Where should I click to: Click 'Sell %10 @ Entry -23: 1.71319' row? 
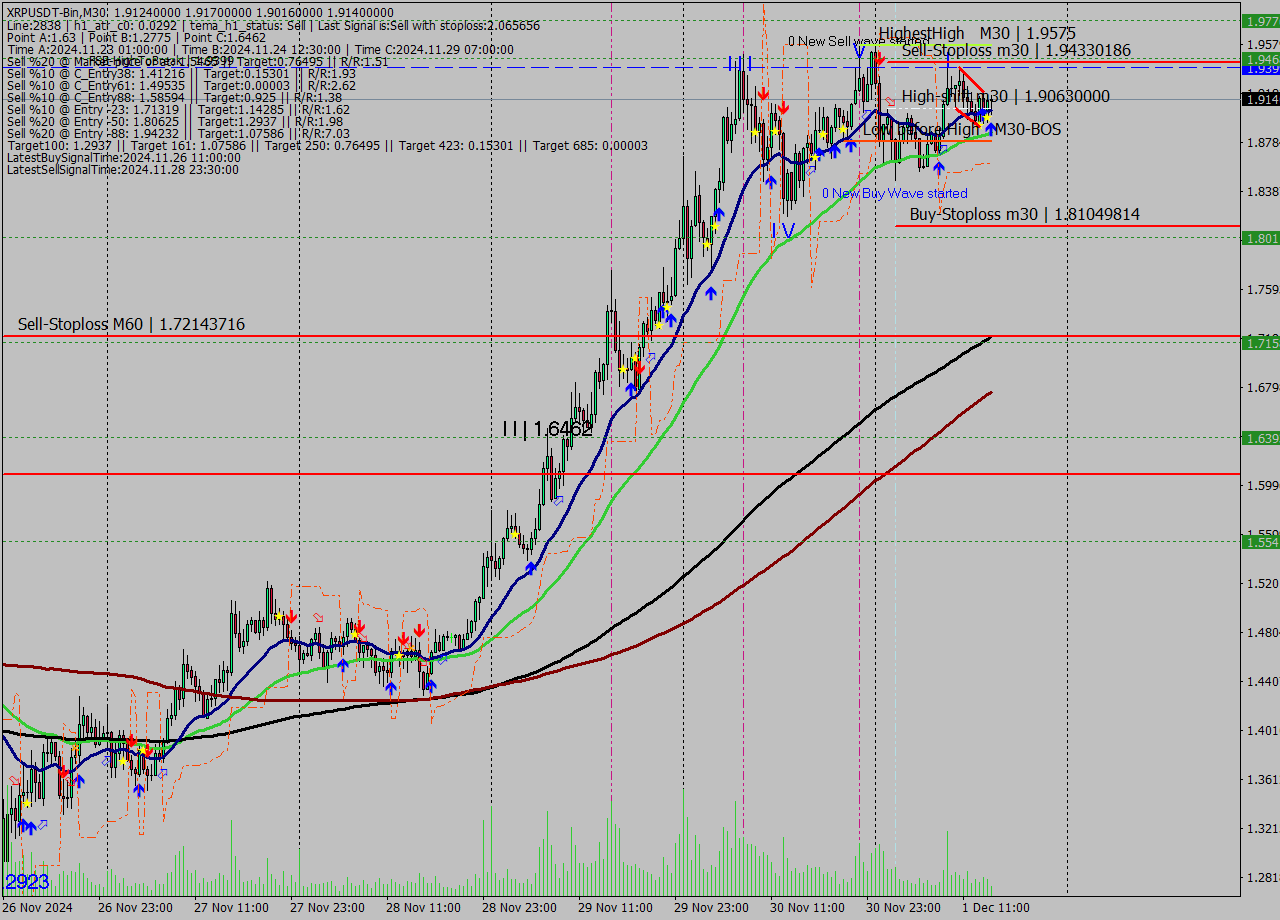pyautogui.click(x=178, y=110)
